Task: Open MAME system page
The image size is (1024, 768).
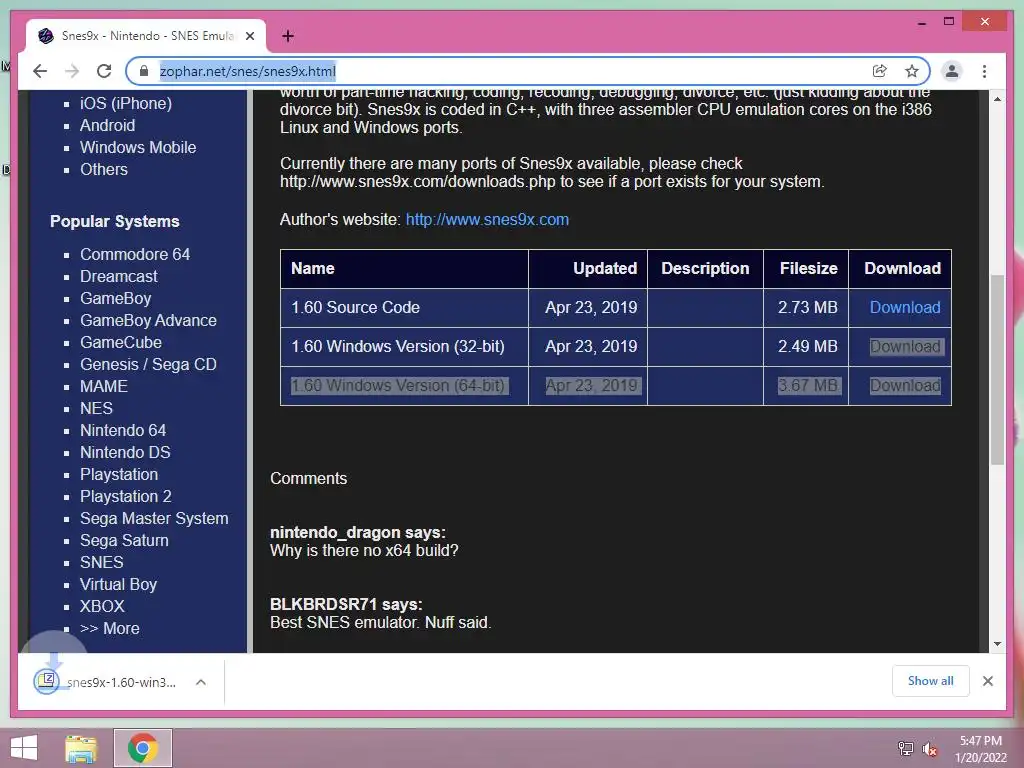Action: click(x=104, y=386)
